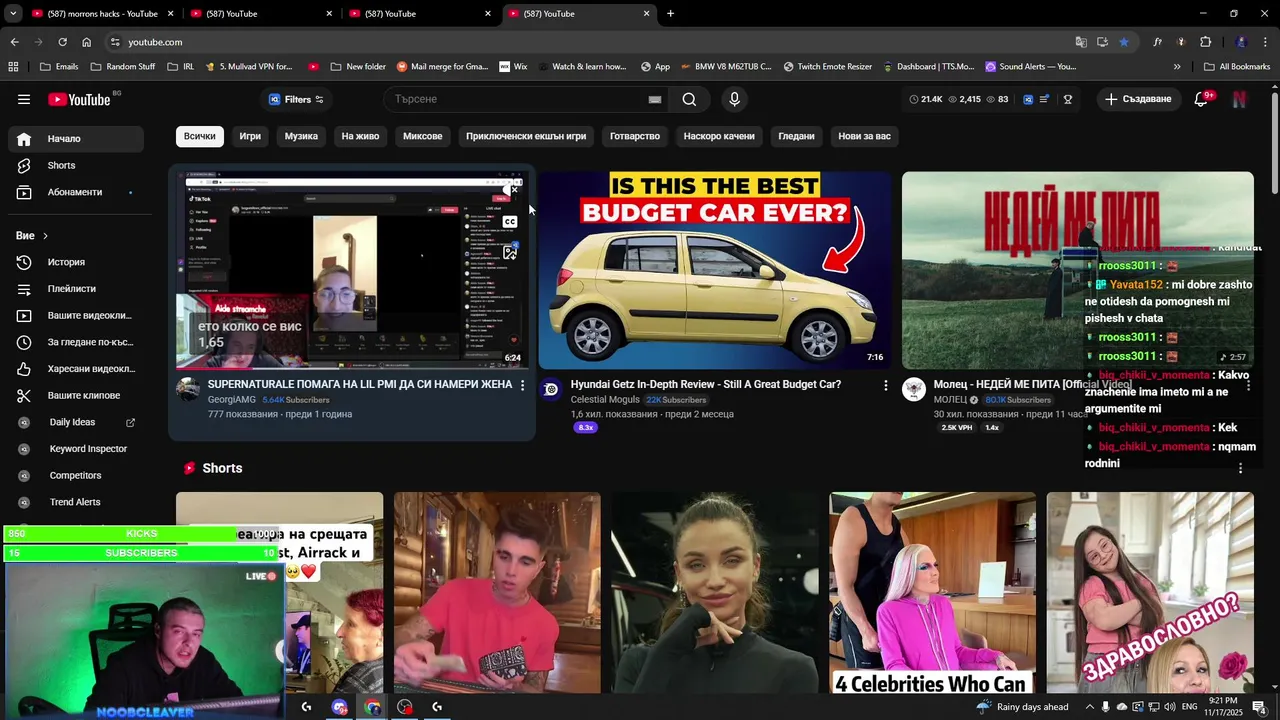The height and width of the screenshot is (720, 1280).
Task: Select the Наскоро качени chip
Action: click(719, 136)
